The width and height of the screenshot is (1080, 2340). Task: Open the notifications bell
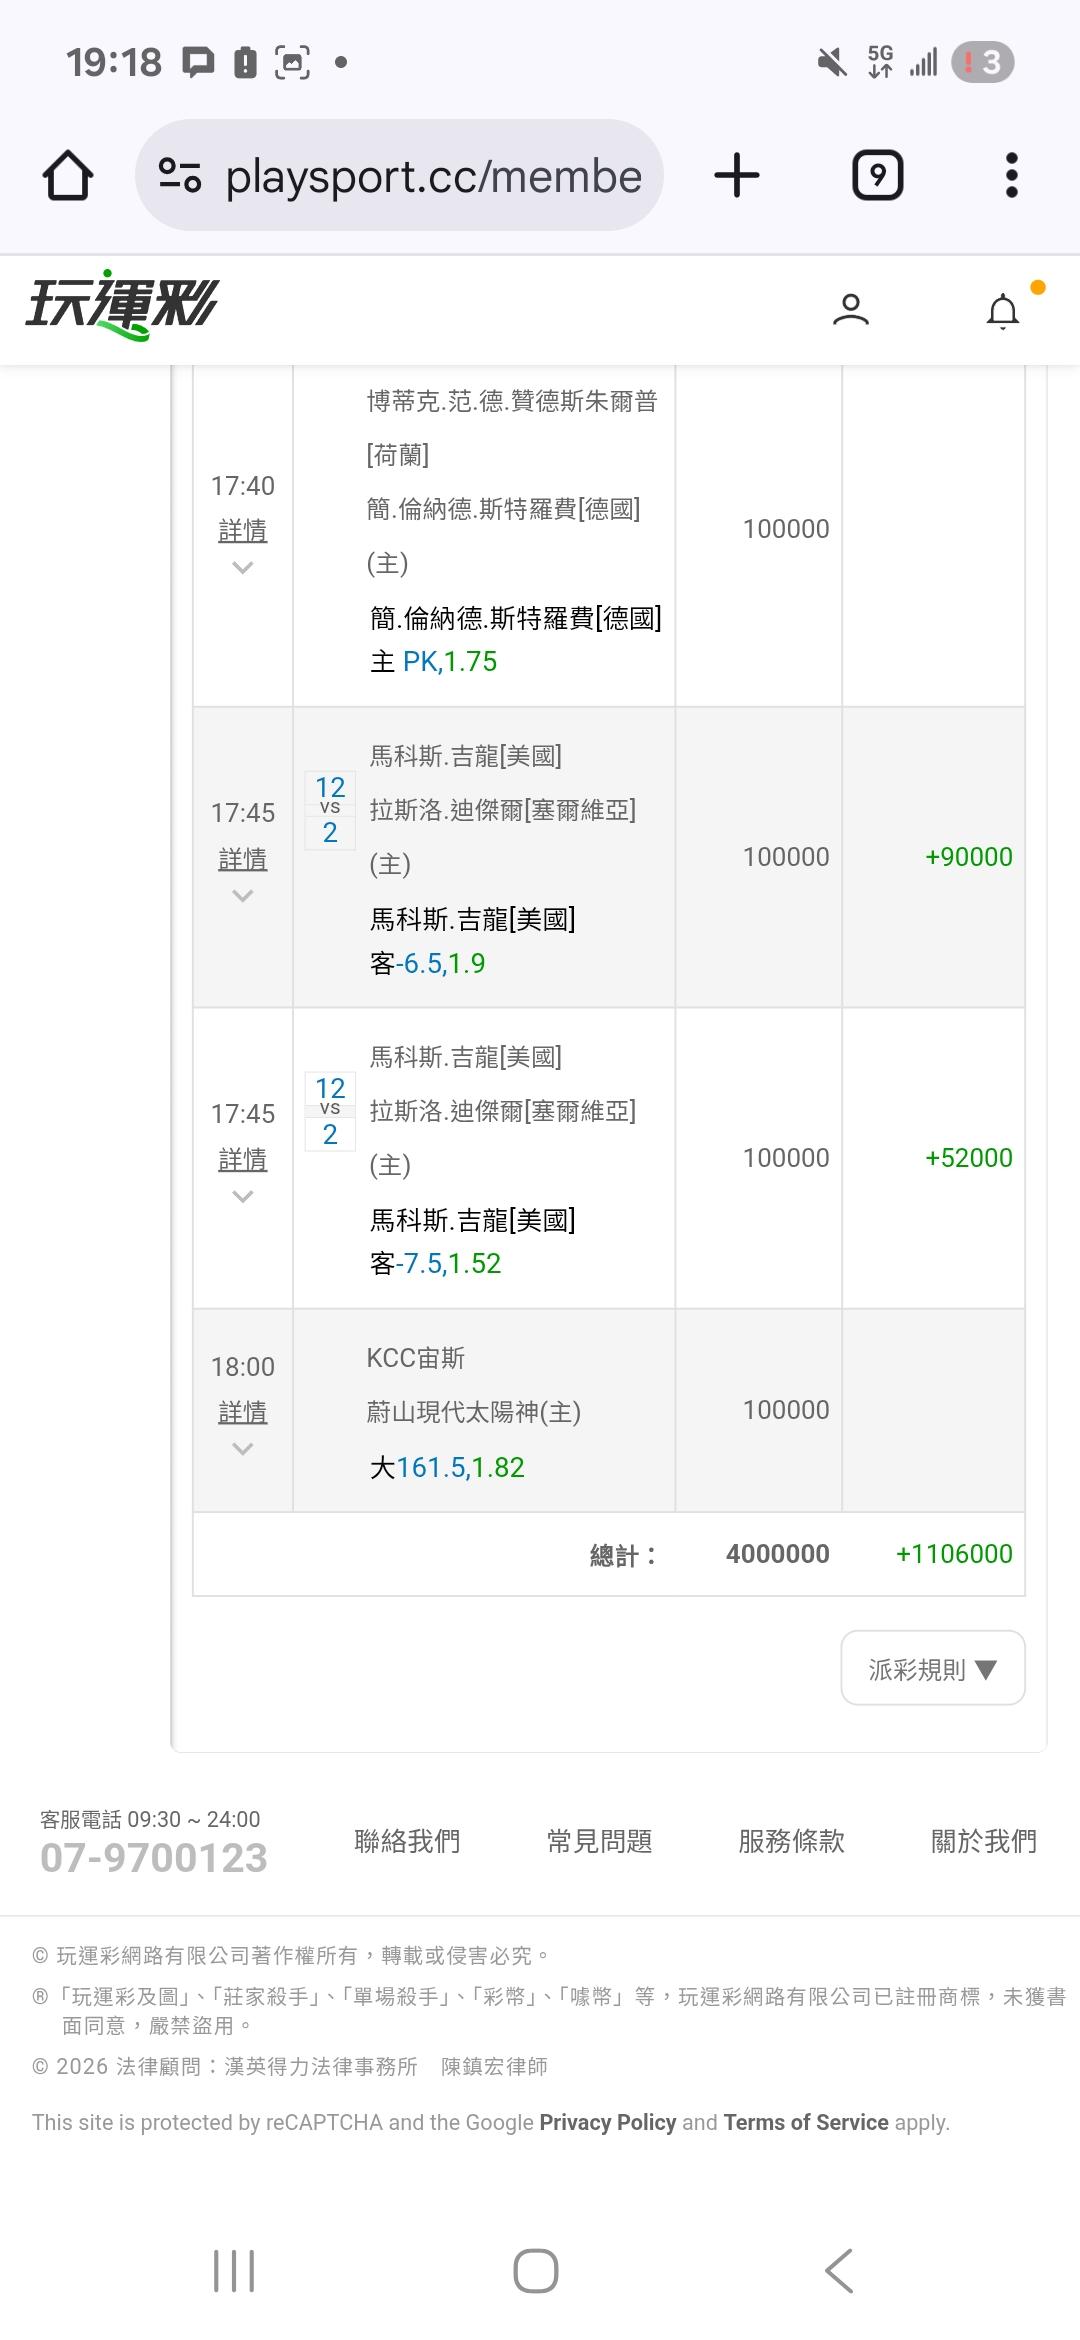[x=1003, y=312]
